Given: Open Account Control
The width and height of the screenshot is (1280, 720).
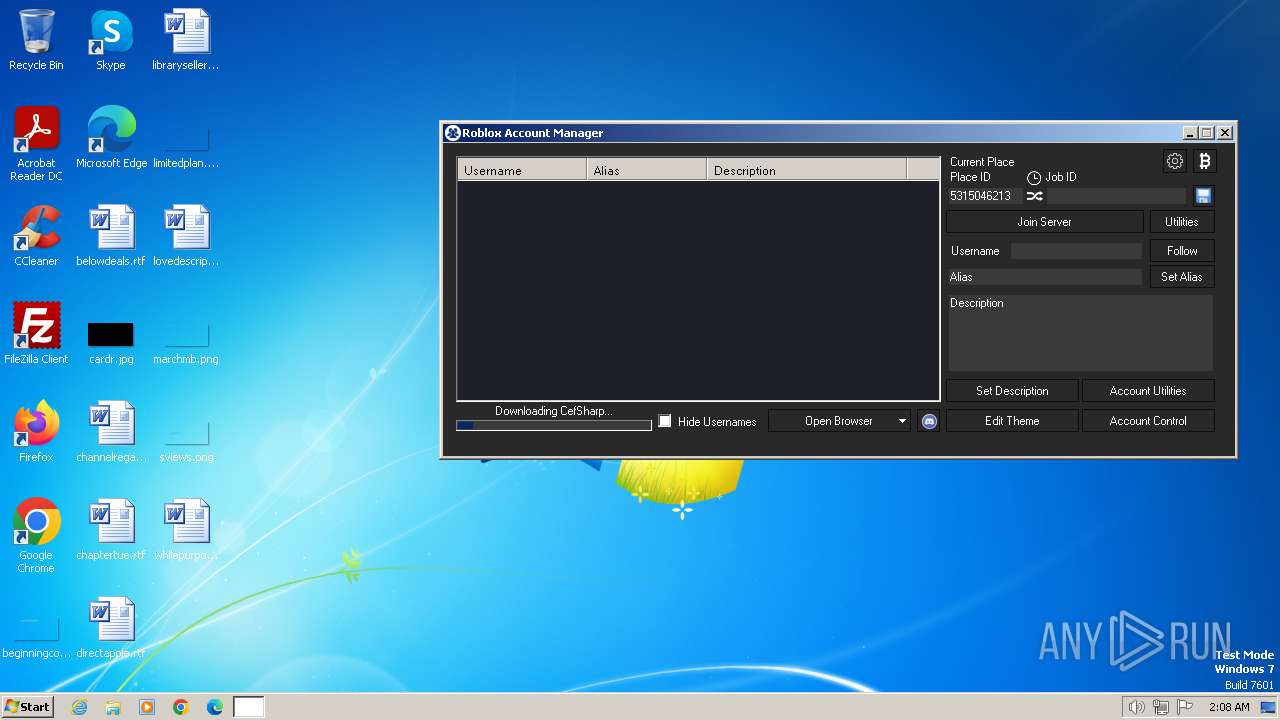Looking at the screenshot, I should coord(1148,421).
